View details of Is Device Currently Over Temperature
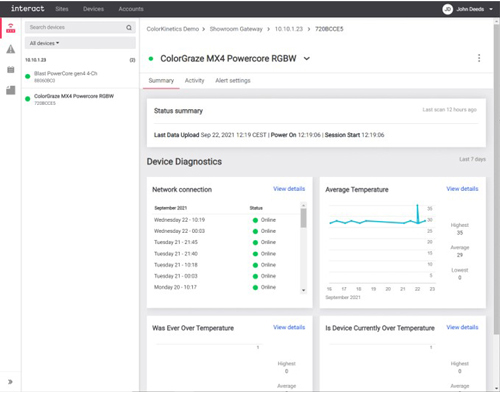The height and width of the screenshot is (400, 500). pos(462,327)
